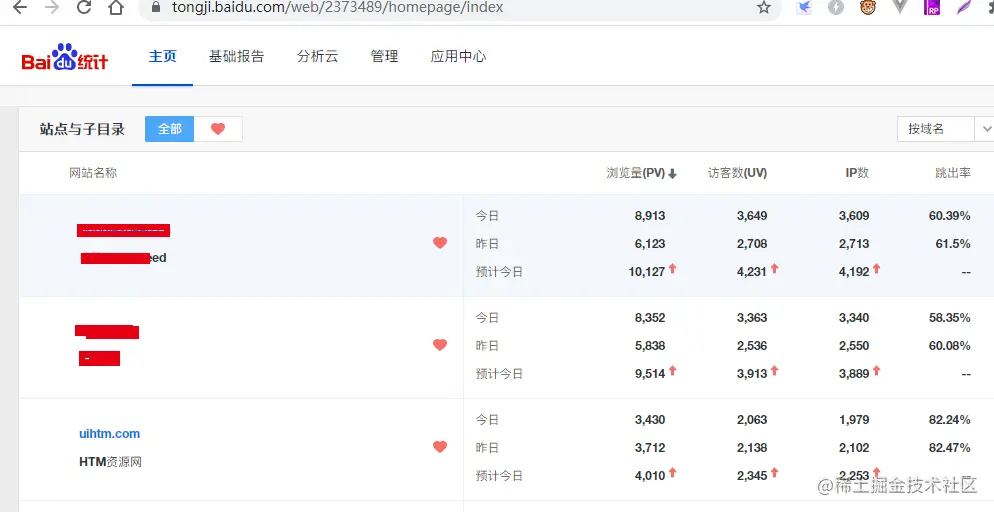Sort by the 访客数(UV) column header
Image resolution: width=994 pixels, height=512 pixels.
[737, 173]
